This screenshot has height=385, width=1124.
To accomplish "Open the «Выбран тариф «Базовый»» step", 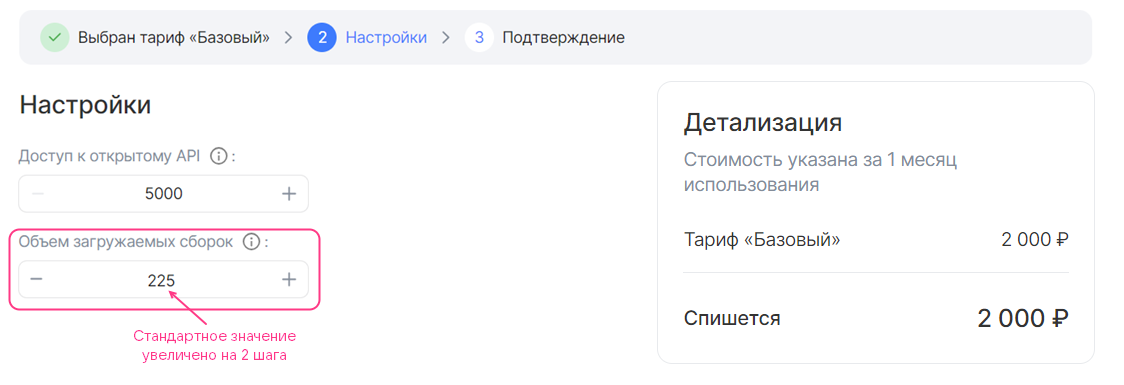I will (173, 37).
